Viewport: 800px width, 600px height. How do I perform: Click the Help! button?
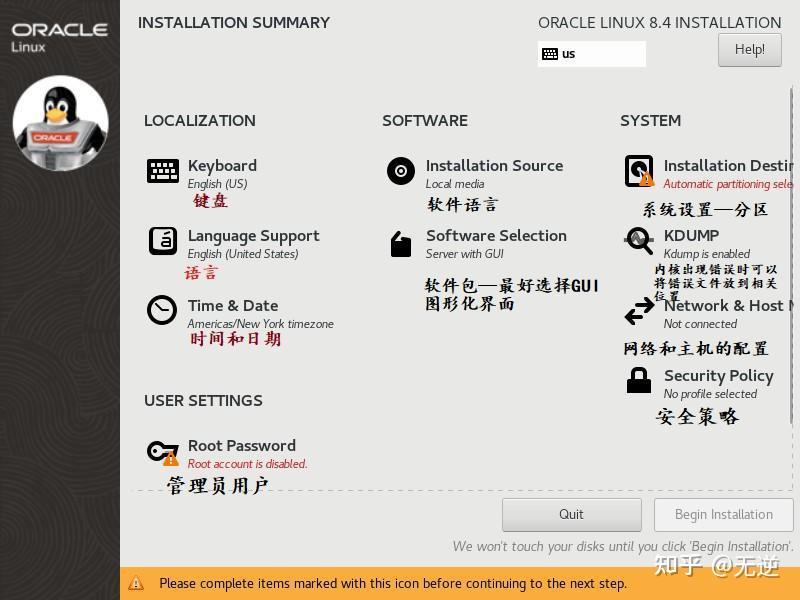coord(748,50)
